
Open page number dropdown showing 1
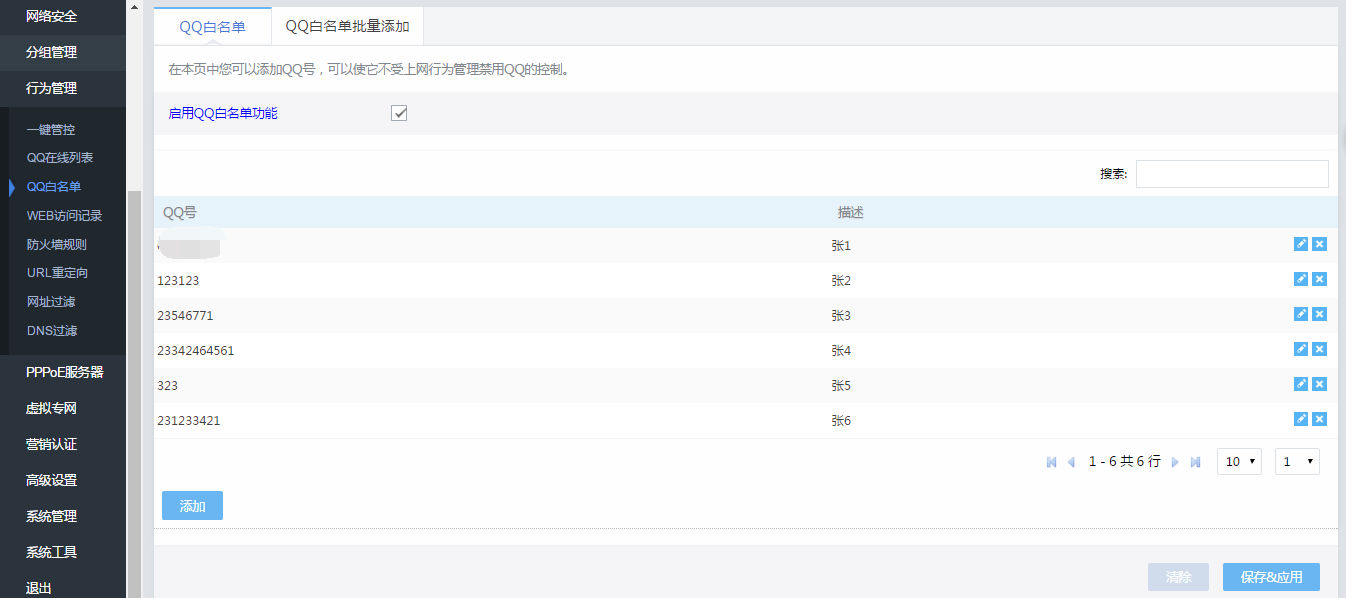tap(1297, 461)
